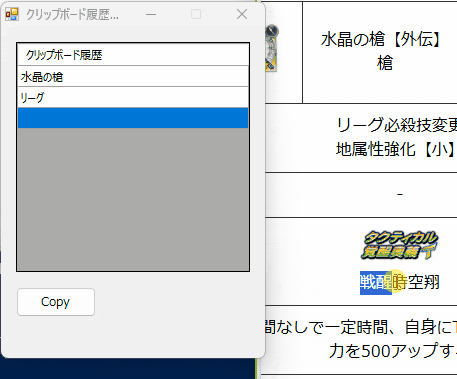Click the タクティカル覚醒奥義 badge image
This screenshot has height=379, width=457.
400,245
